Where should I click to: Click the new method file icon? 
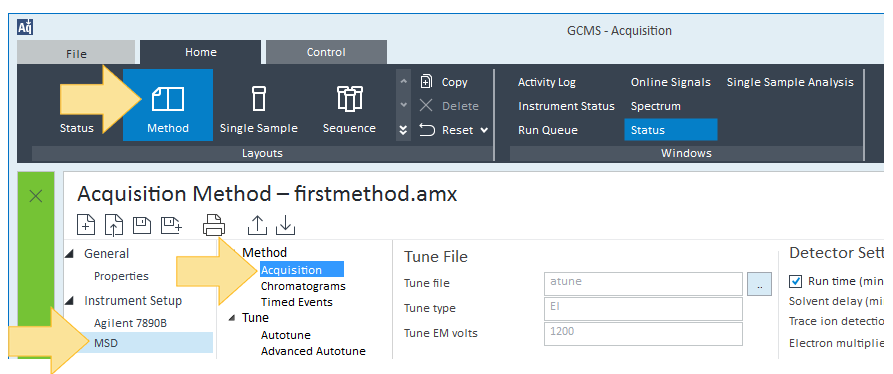(86, 225)
